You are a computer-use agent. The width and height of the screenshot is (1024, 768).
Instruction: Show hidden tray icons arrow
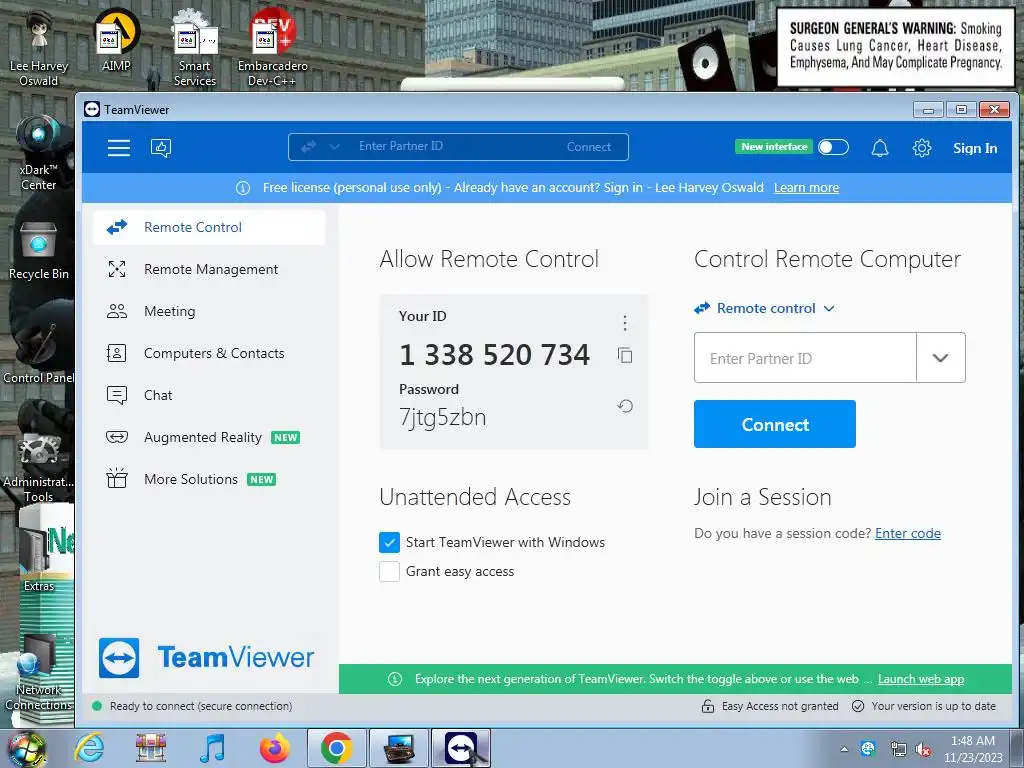point(844,750)
